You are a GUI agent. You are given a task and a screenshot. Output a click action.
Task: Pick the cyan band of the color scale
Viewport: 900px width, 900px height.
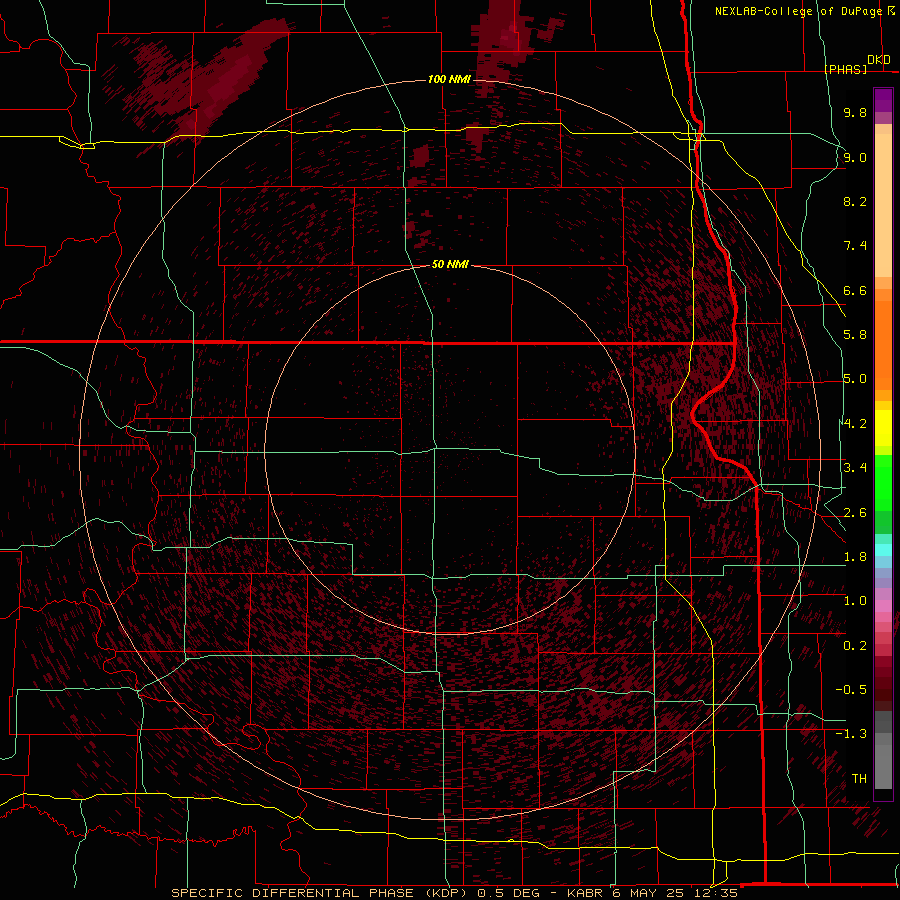[x=883, y=550]
